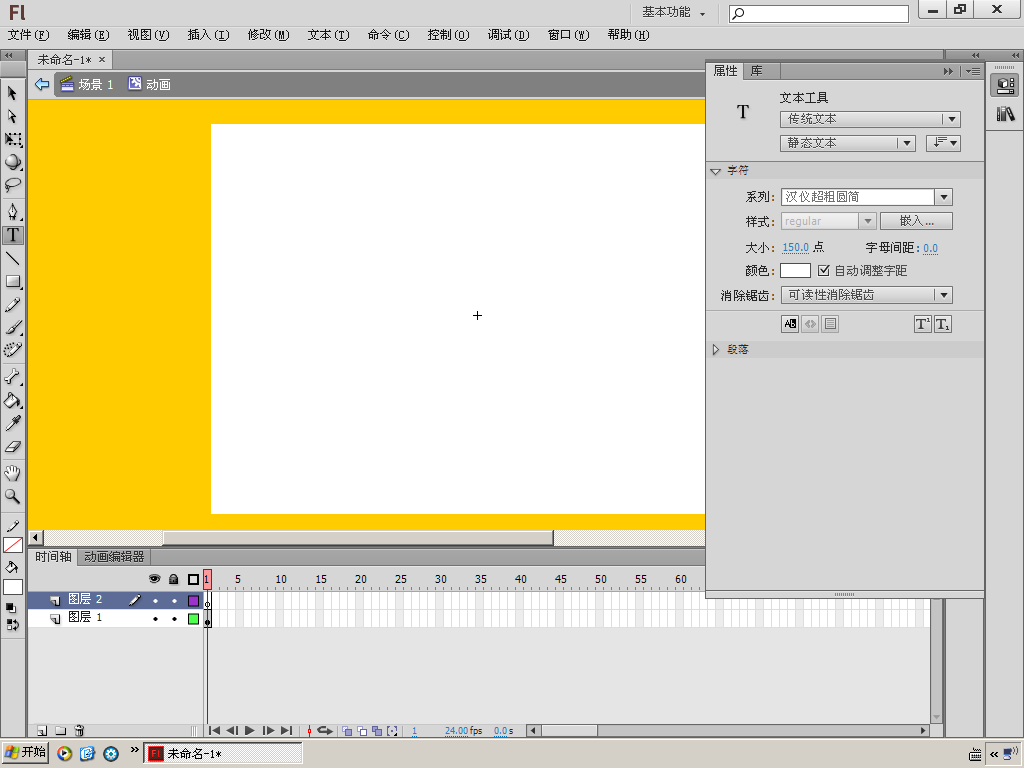Click the 嵌入... button
This screenshot has width=1024, height=768.
coord(916,221)
